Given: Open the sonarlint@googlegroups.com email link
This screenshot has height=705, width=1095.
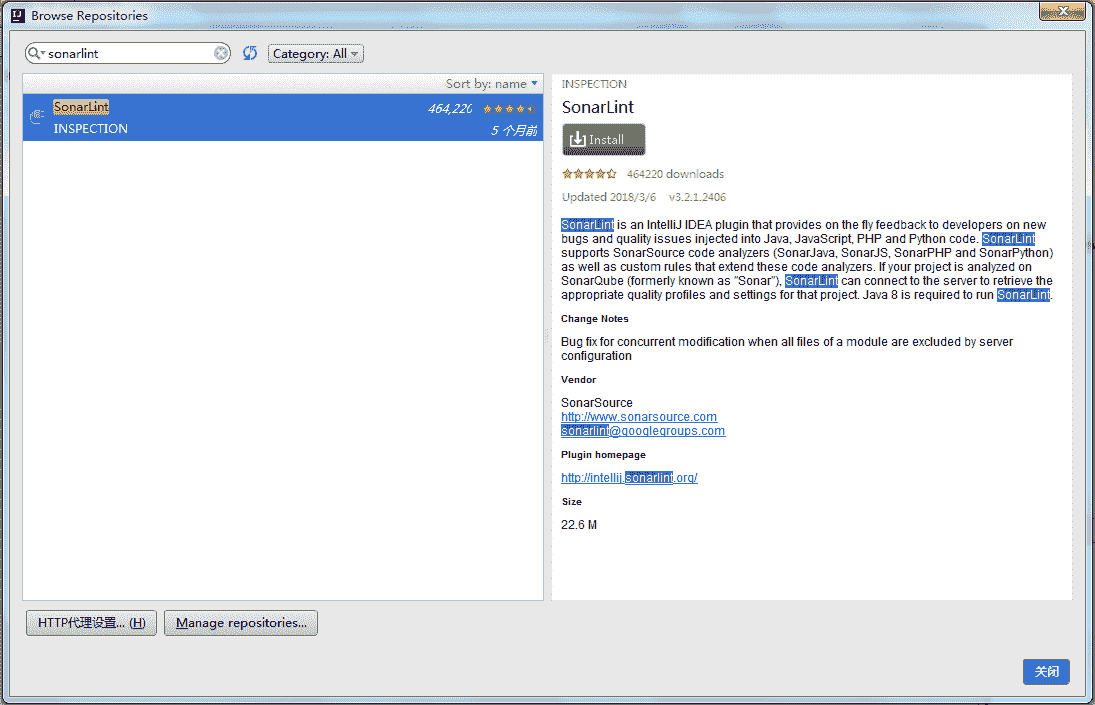Looking at the screenshot, I should (643, 431).
